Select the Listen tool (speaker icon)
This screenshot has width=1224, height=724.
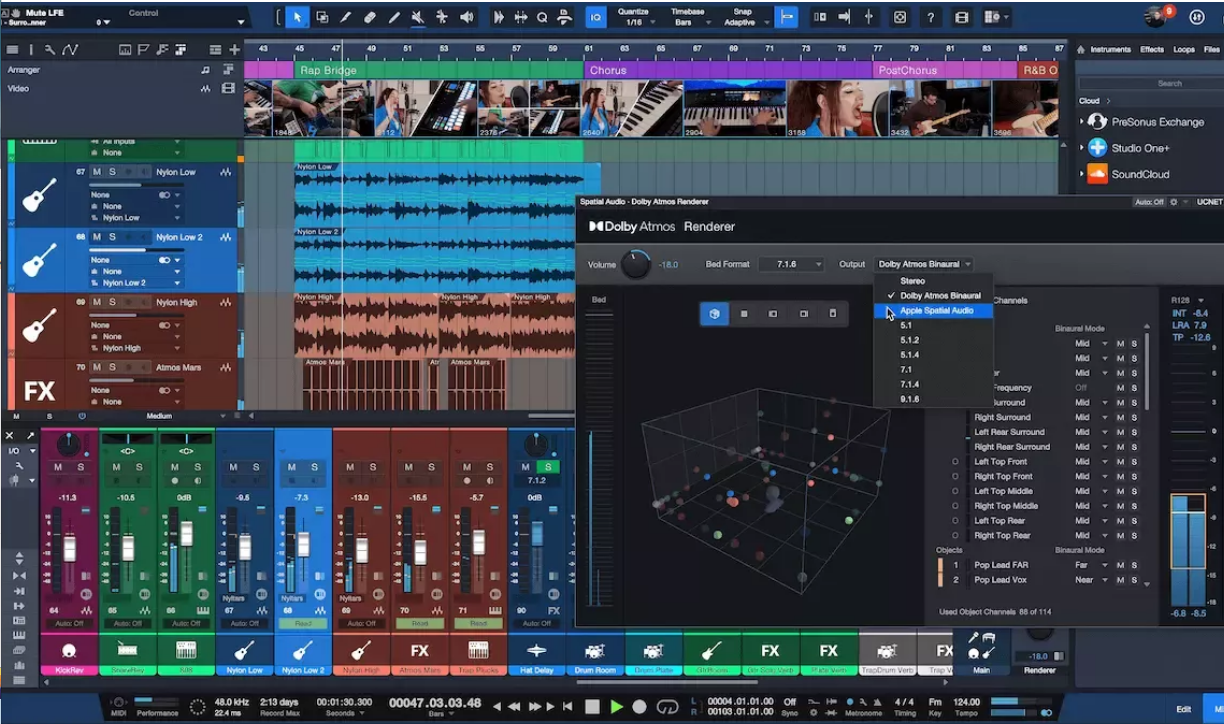coord(466,17)
